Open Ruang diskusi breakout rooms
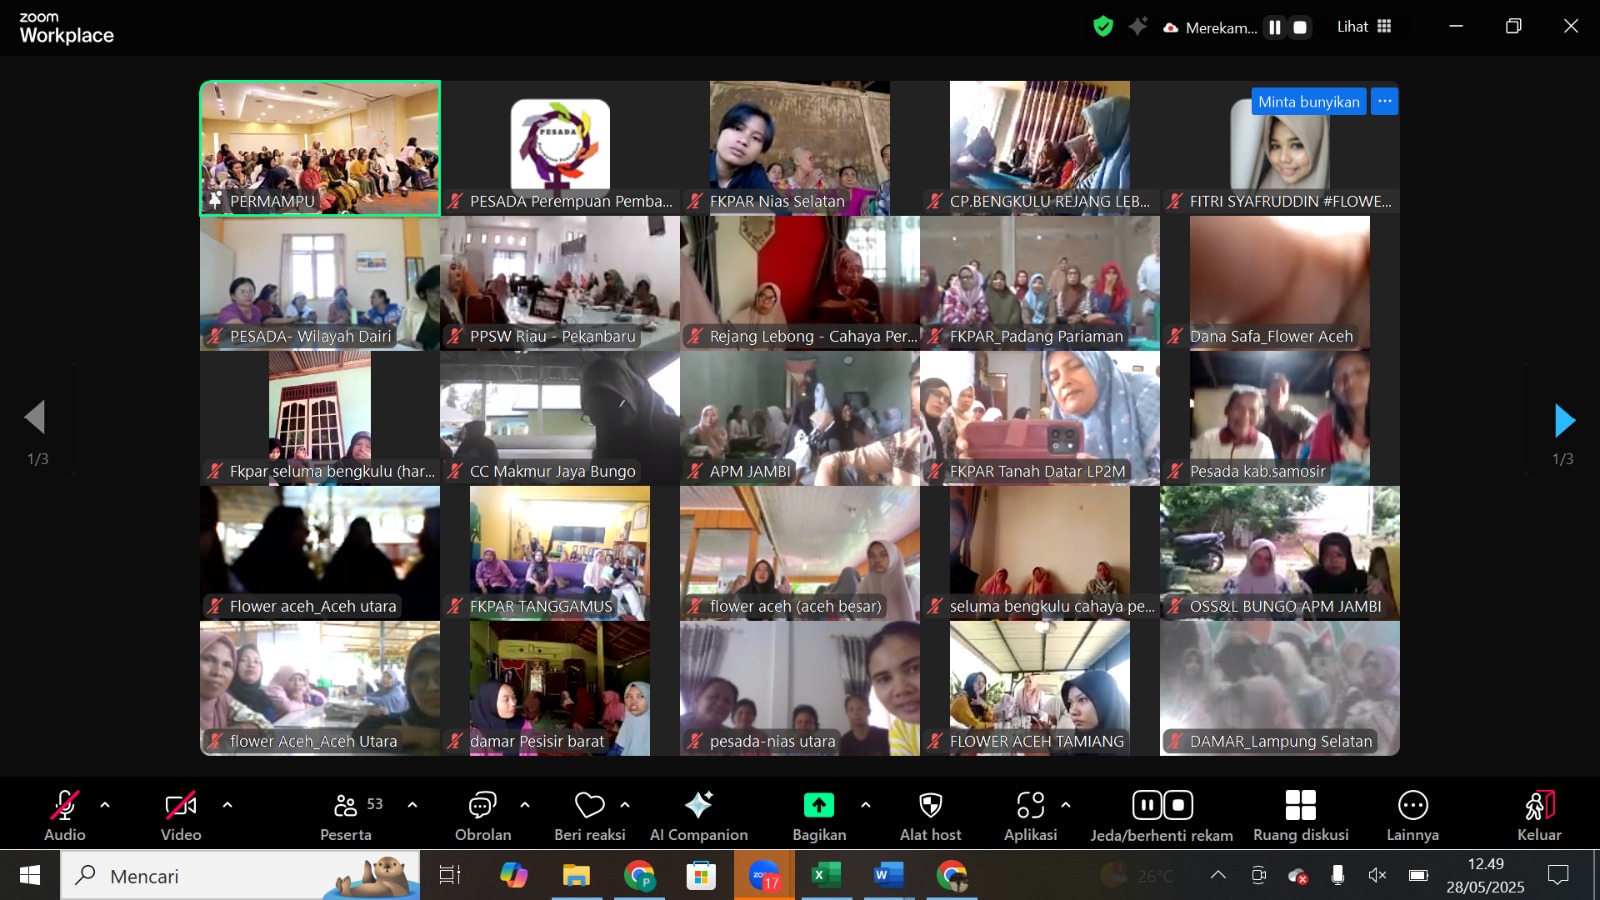The height and width of the screenshot is (900, 1600). coord(1300,815)
